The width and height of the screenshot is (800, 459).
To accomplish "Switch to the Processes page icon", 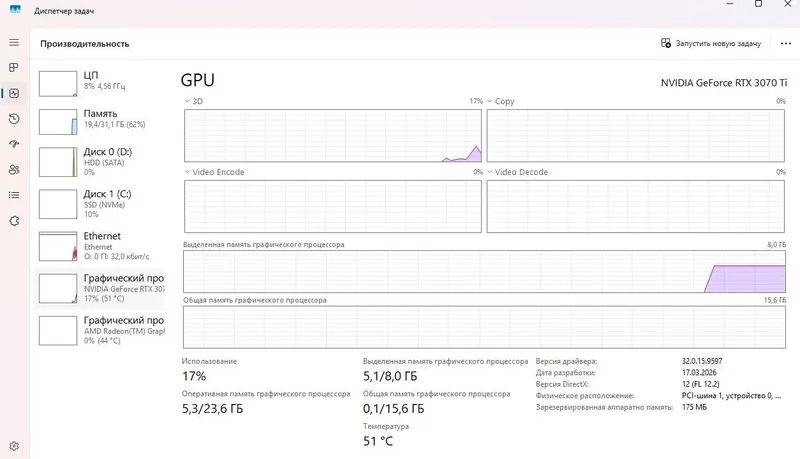I will pyautogui.click(x=14, y=67).
